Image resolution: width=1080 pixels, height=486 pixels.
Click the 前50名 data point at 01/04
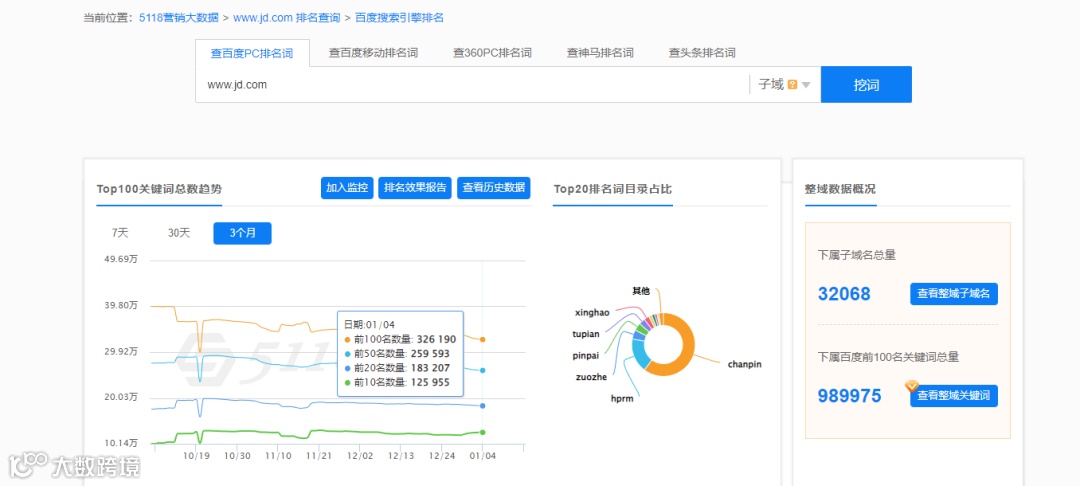point(483,370)
